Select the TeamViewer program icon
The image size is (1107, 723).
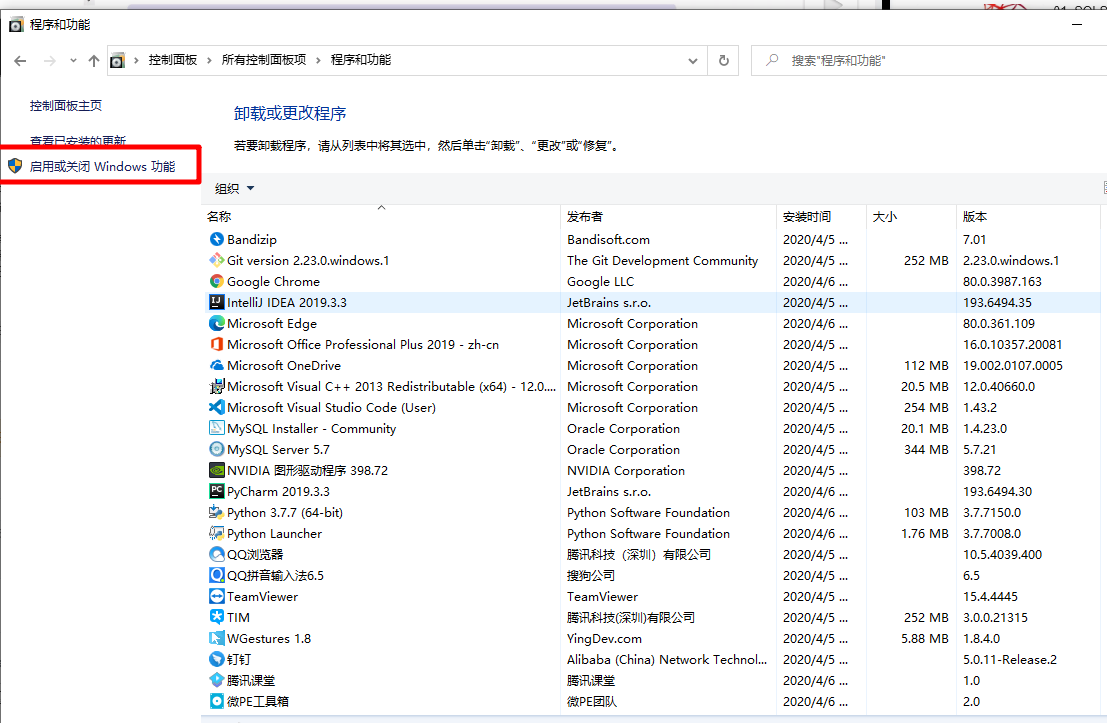pyautogui.click(x=217, y=596)
